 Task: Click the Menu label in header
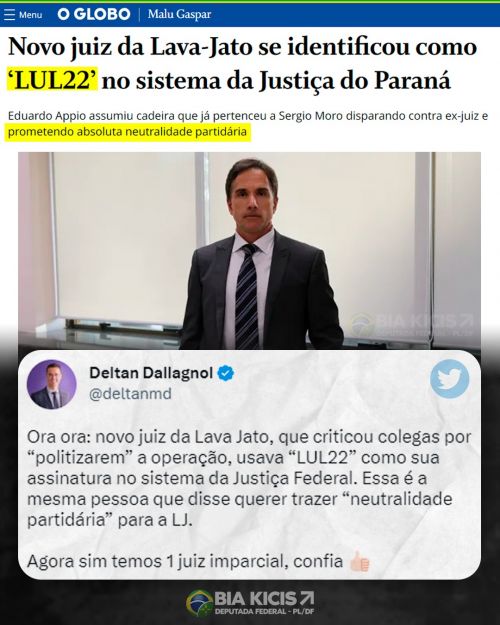coord(30,15)
